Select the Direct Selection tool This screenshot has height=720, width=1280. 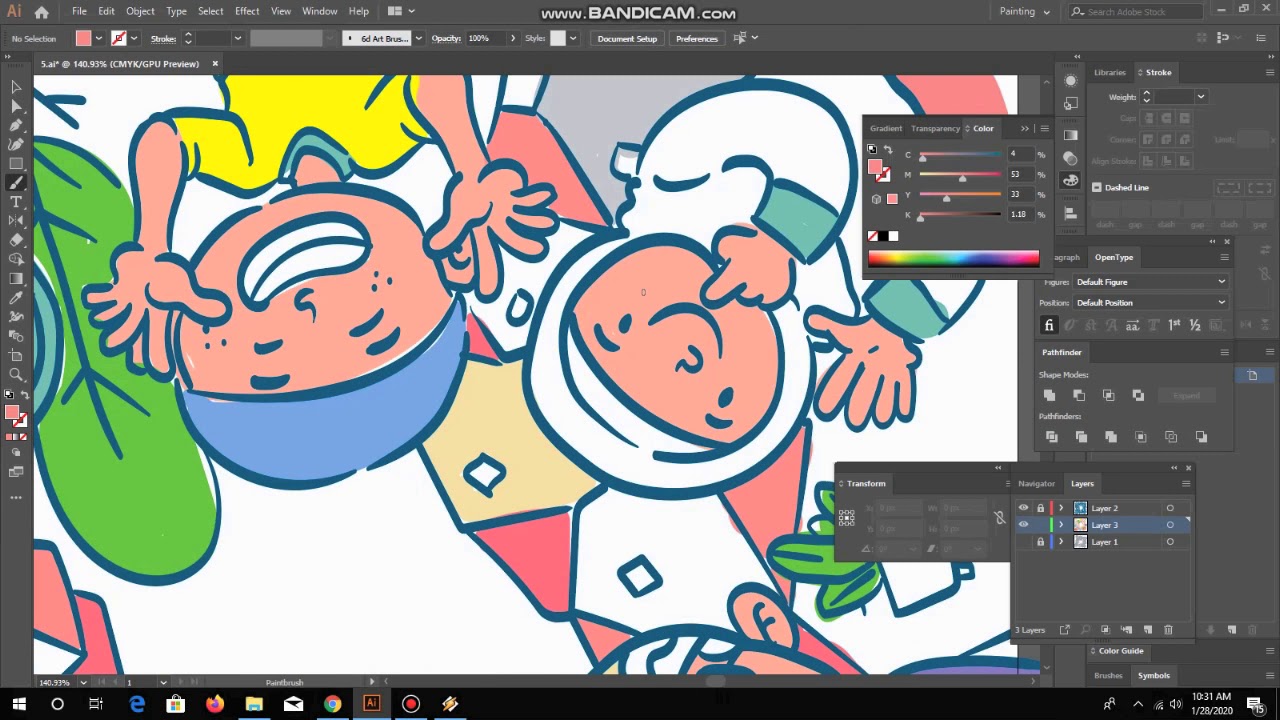(16, 106)
